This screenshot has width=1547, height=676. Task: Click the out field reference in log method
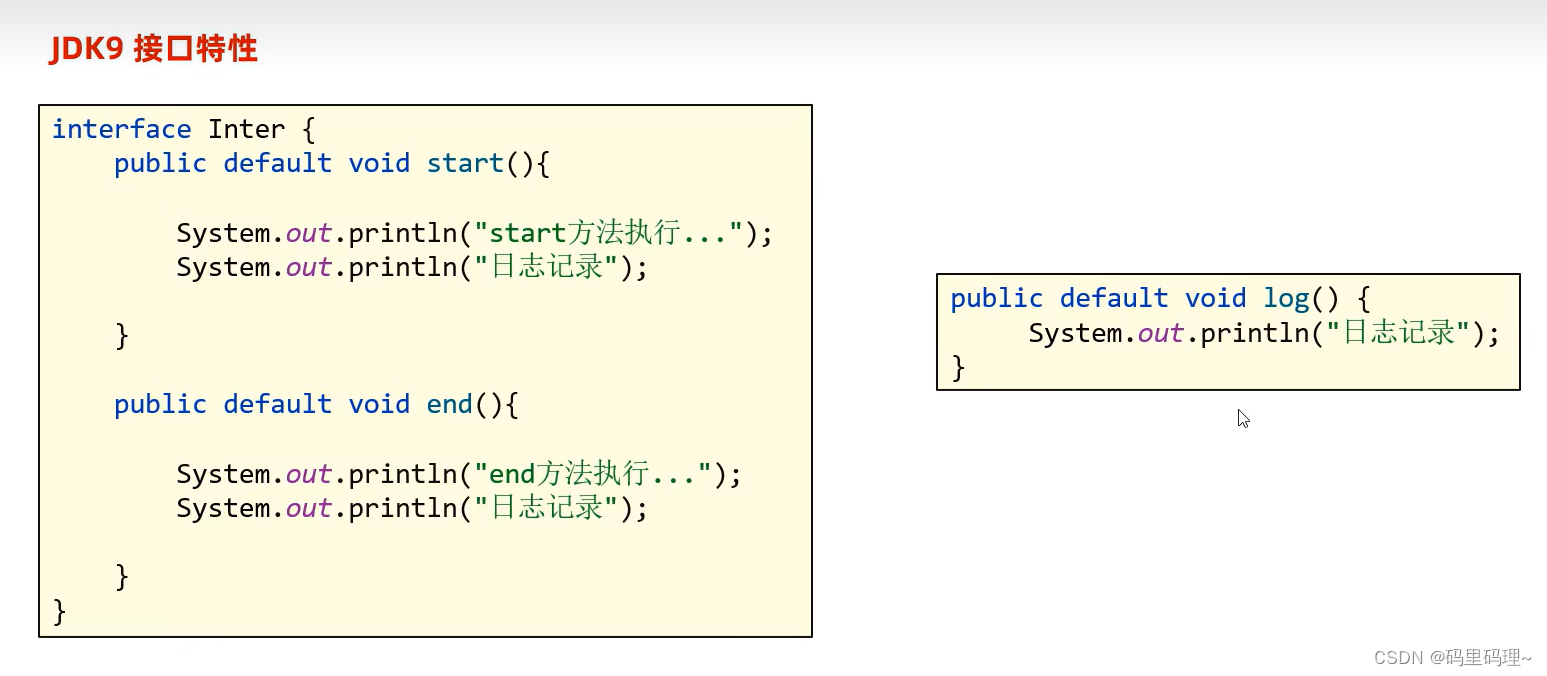coord(1159,332)
